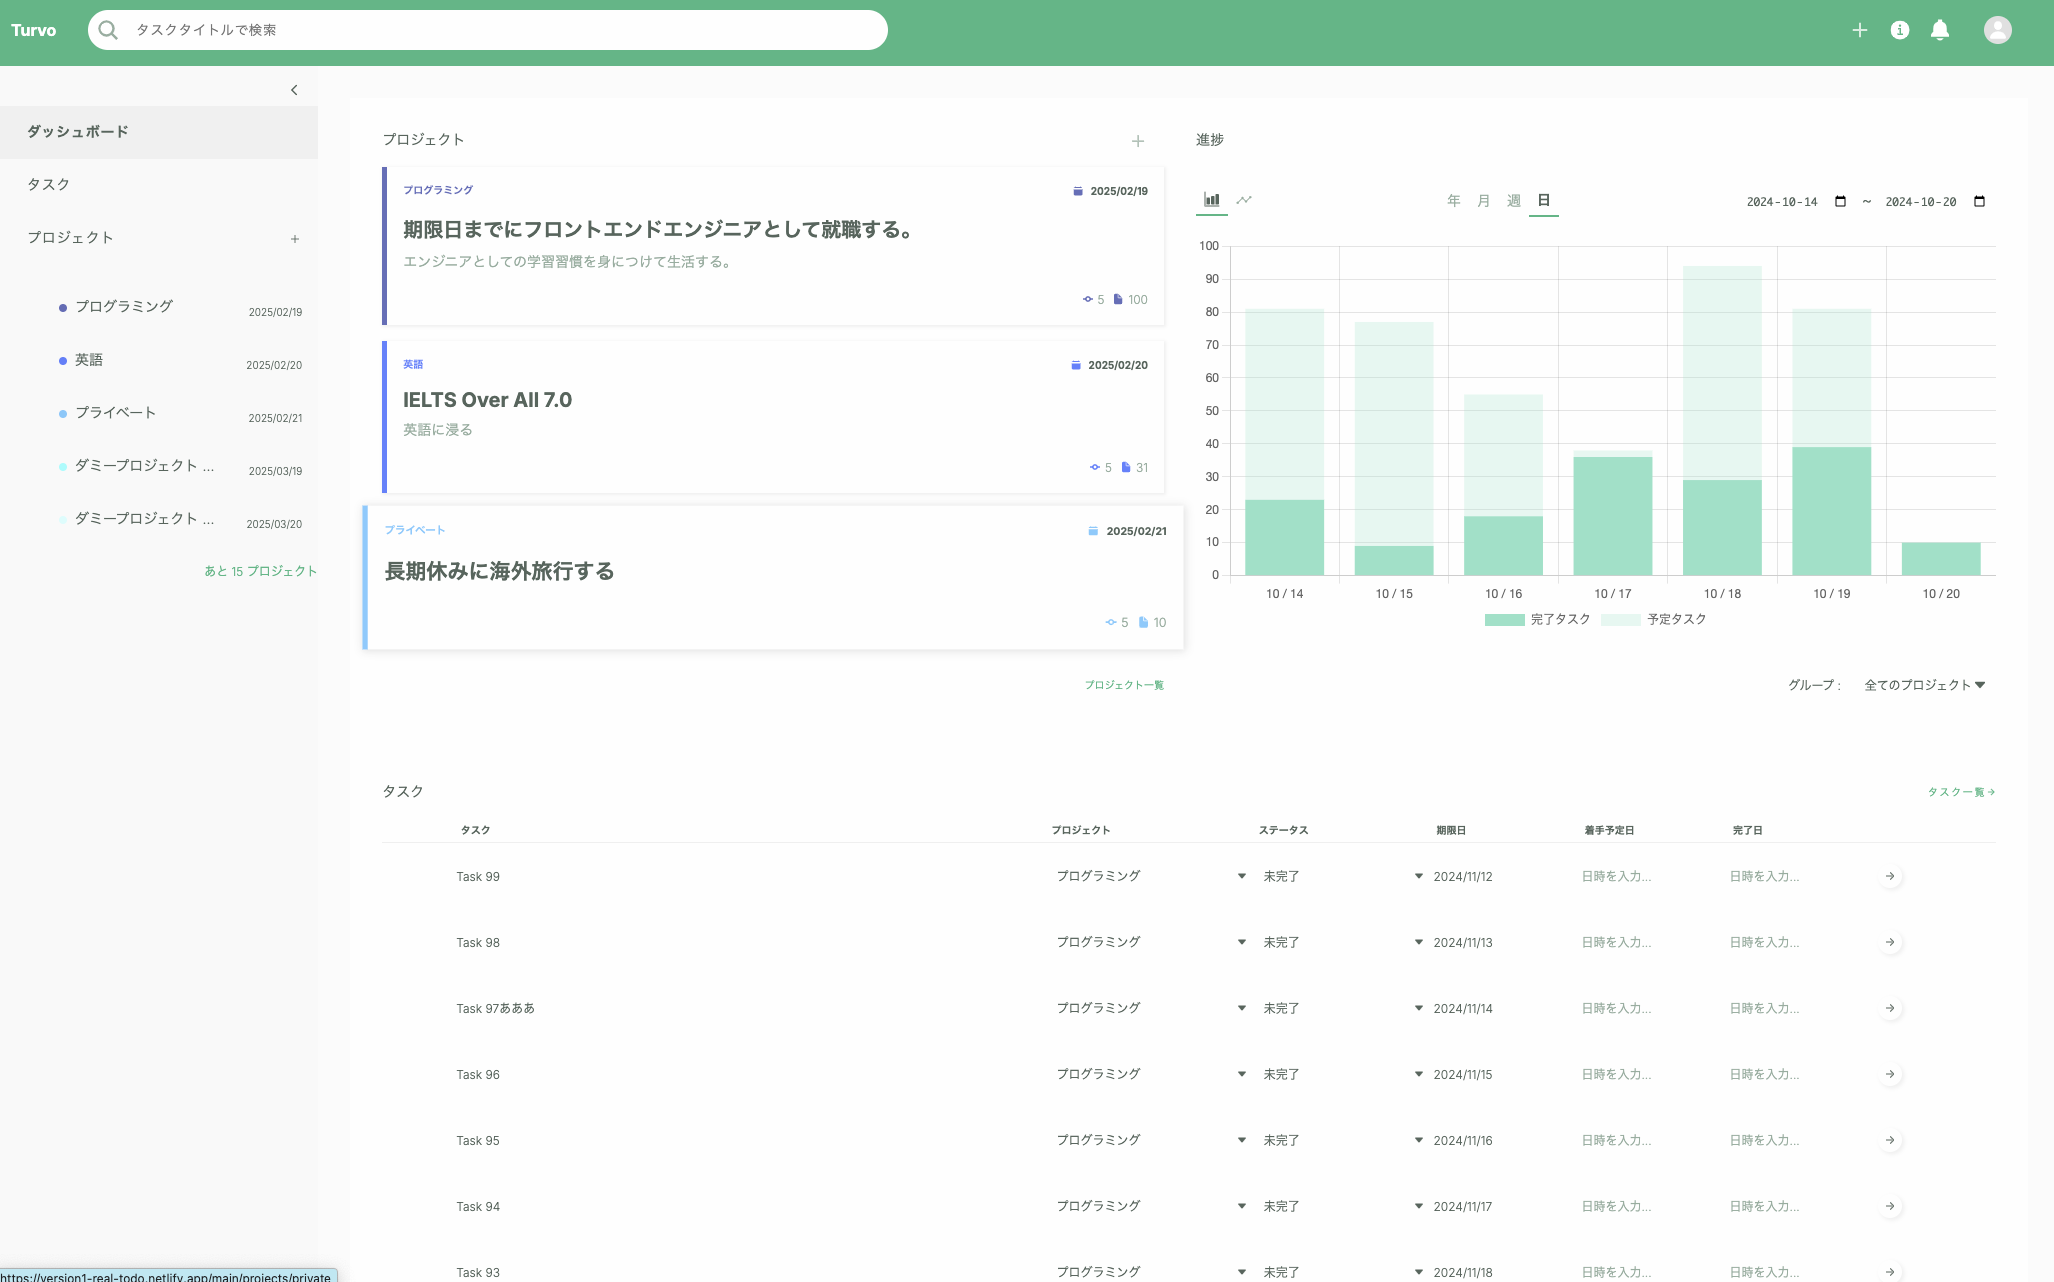Open Task 99 details arrow
The image size is (2054, 1282).
pyautogui.click(x=1889, y=876)
